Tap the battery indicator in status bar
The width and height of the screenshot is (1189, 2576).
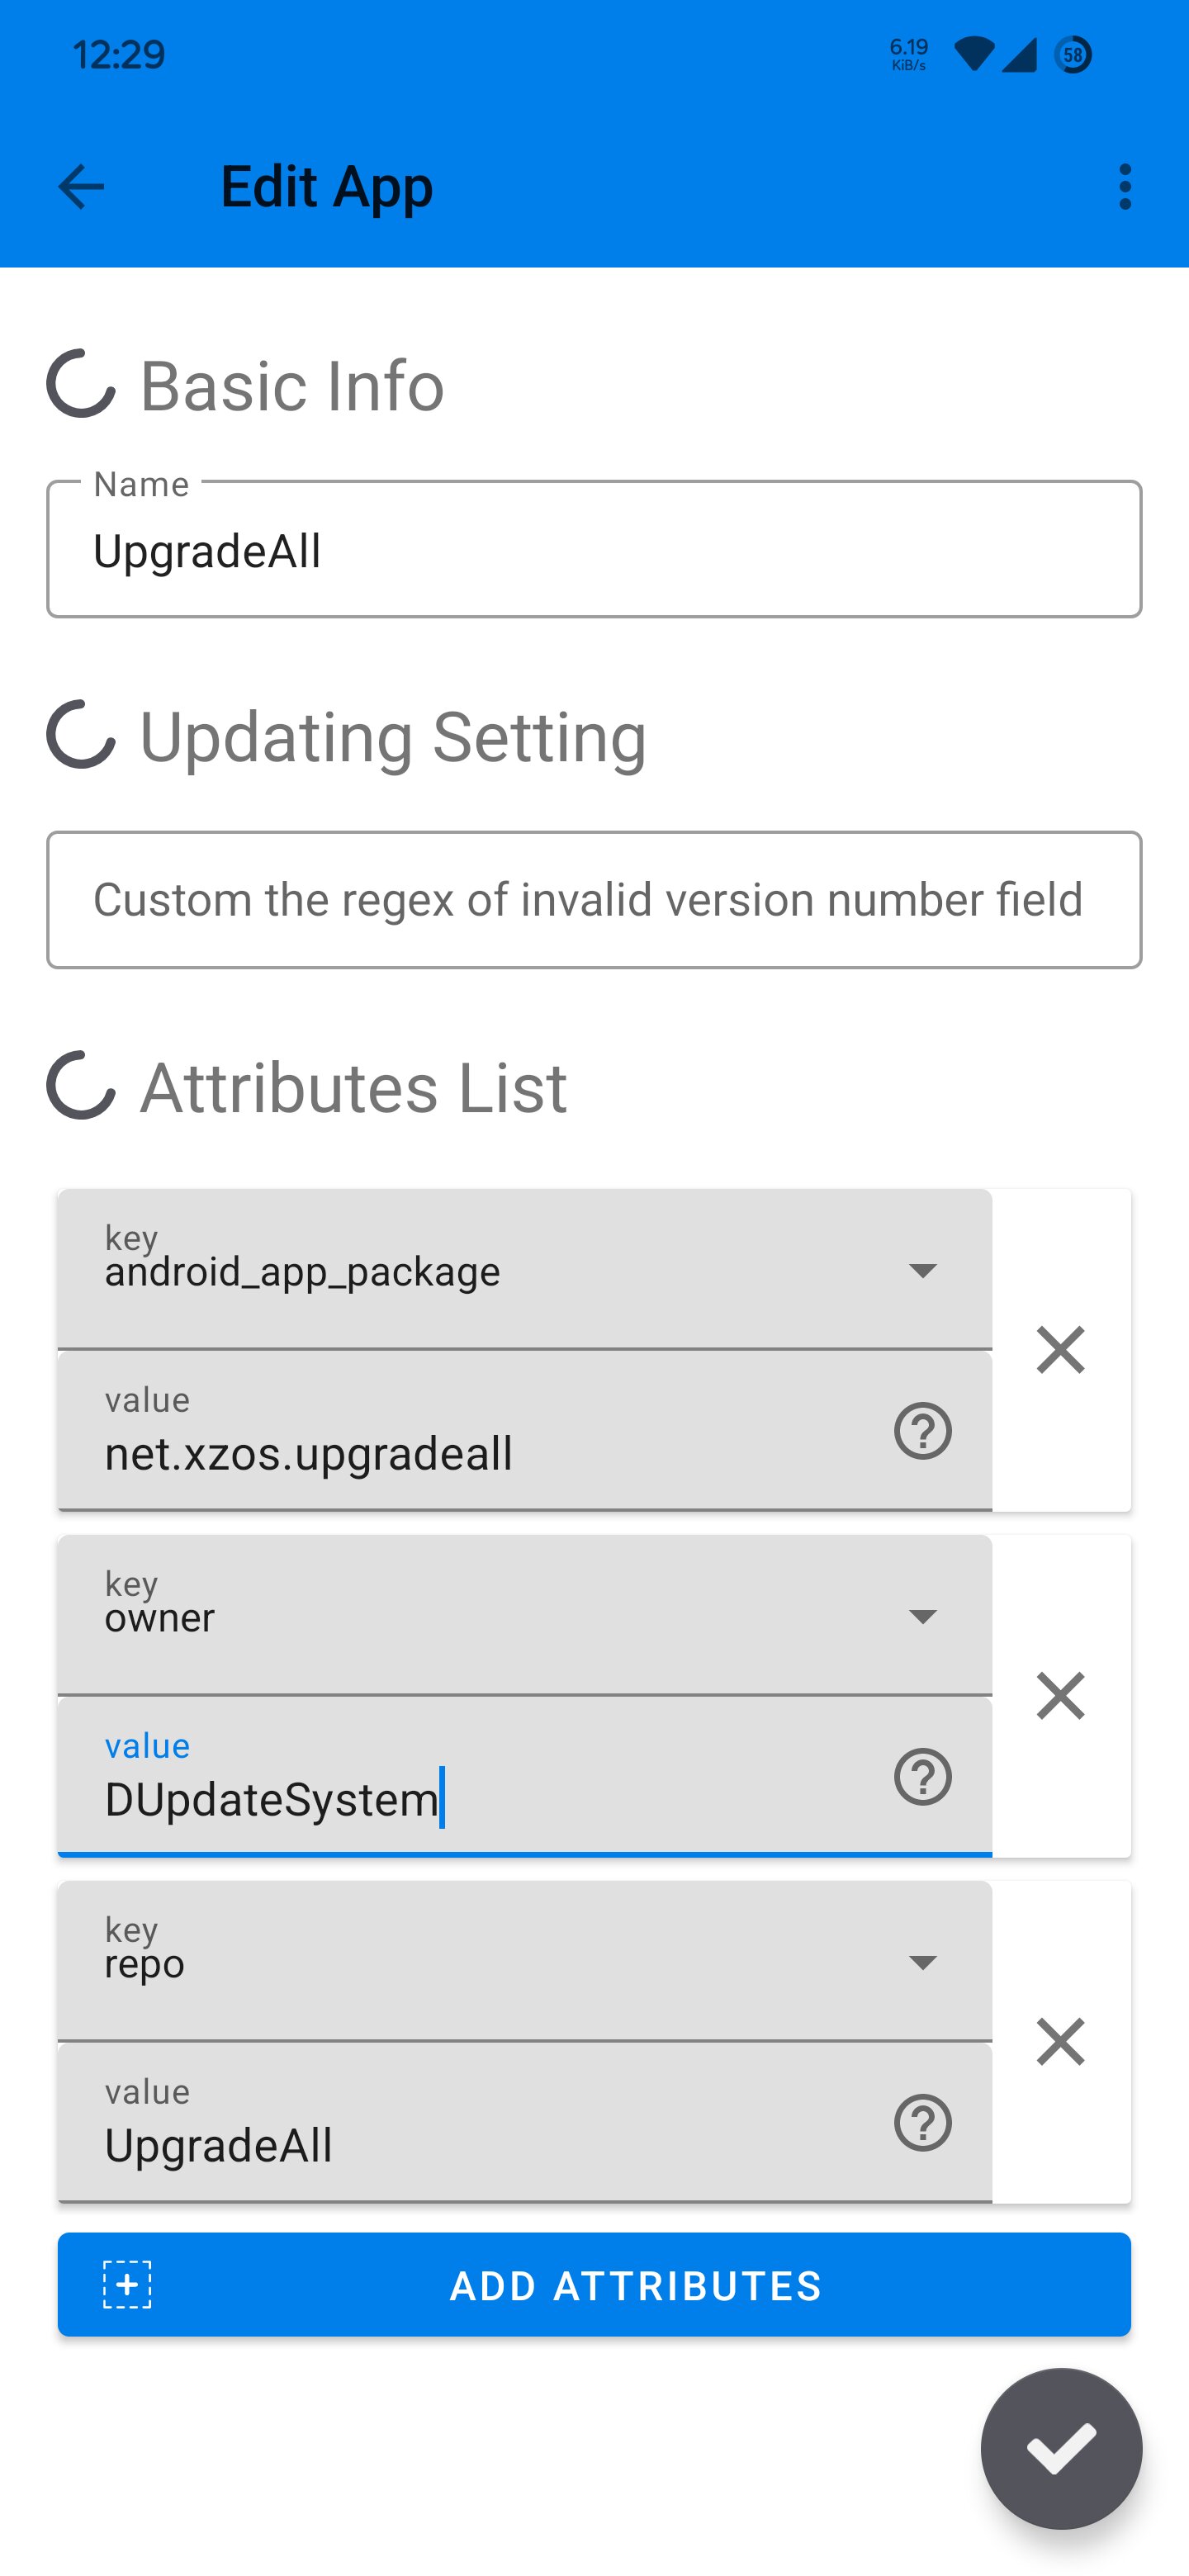pos(1073,55)
